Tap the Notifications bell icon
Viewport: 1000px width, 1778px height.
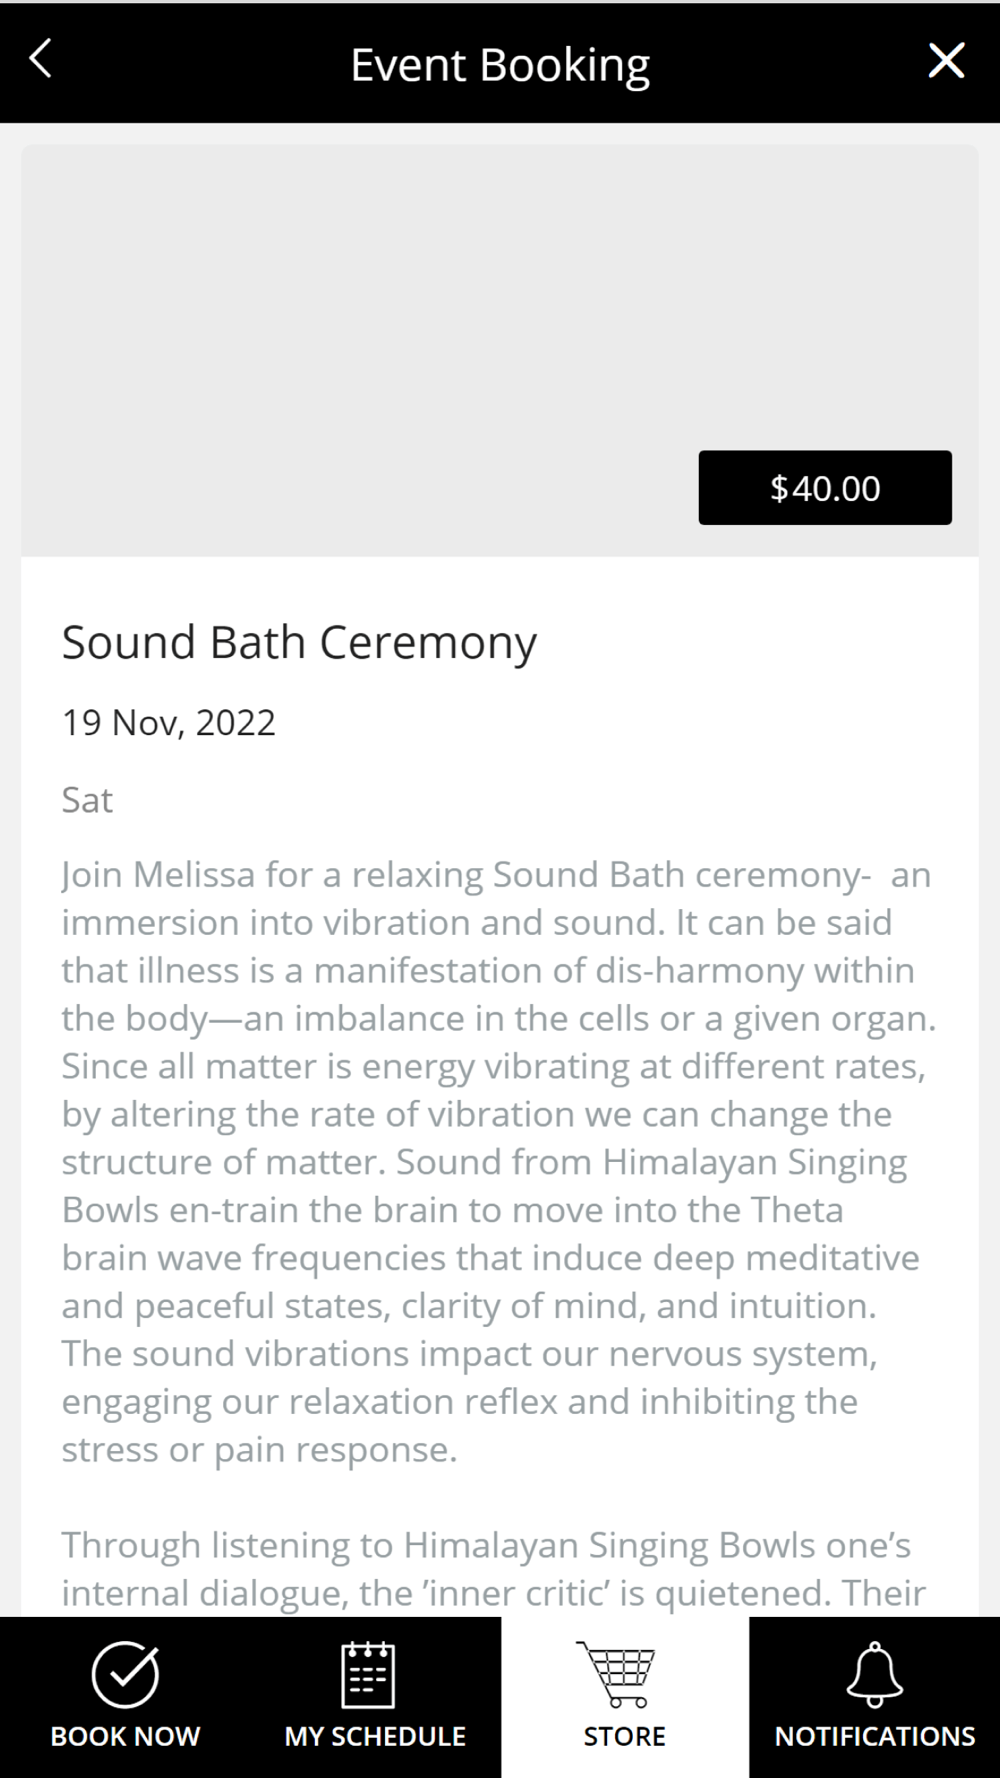click(875, 1674)
